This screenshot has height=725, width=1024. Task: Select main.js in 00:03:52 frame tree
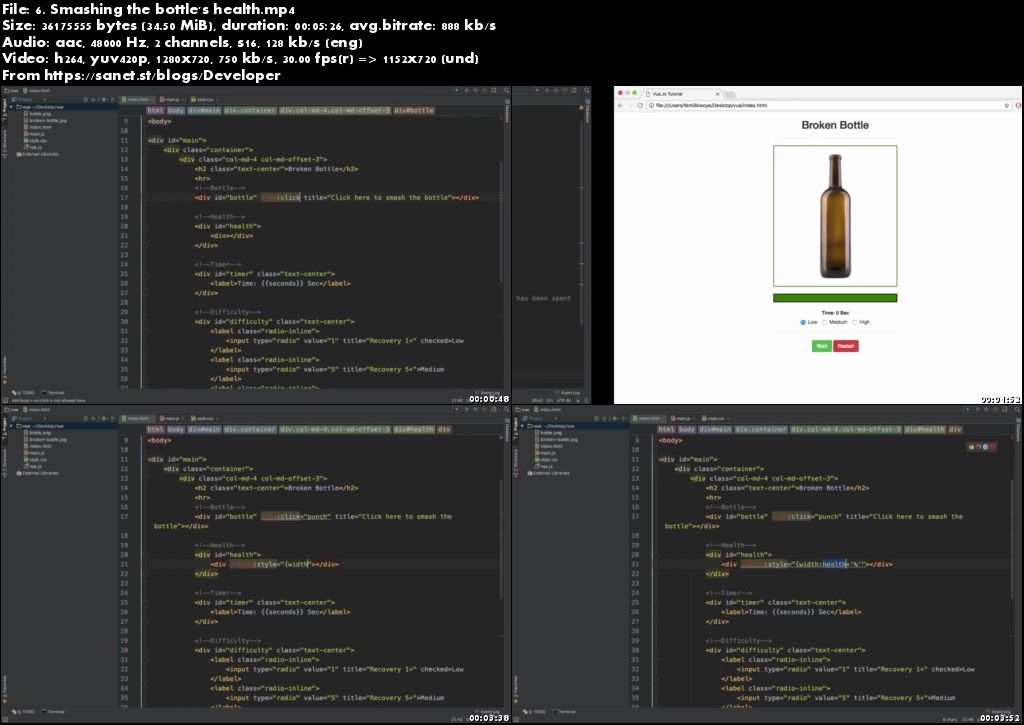547,453
